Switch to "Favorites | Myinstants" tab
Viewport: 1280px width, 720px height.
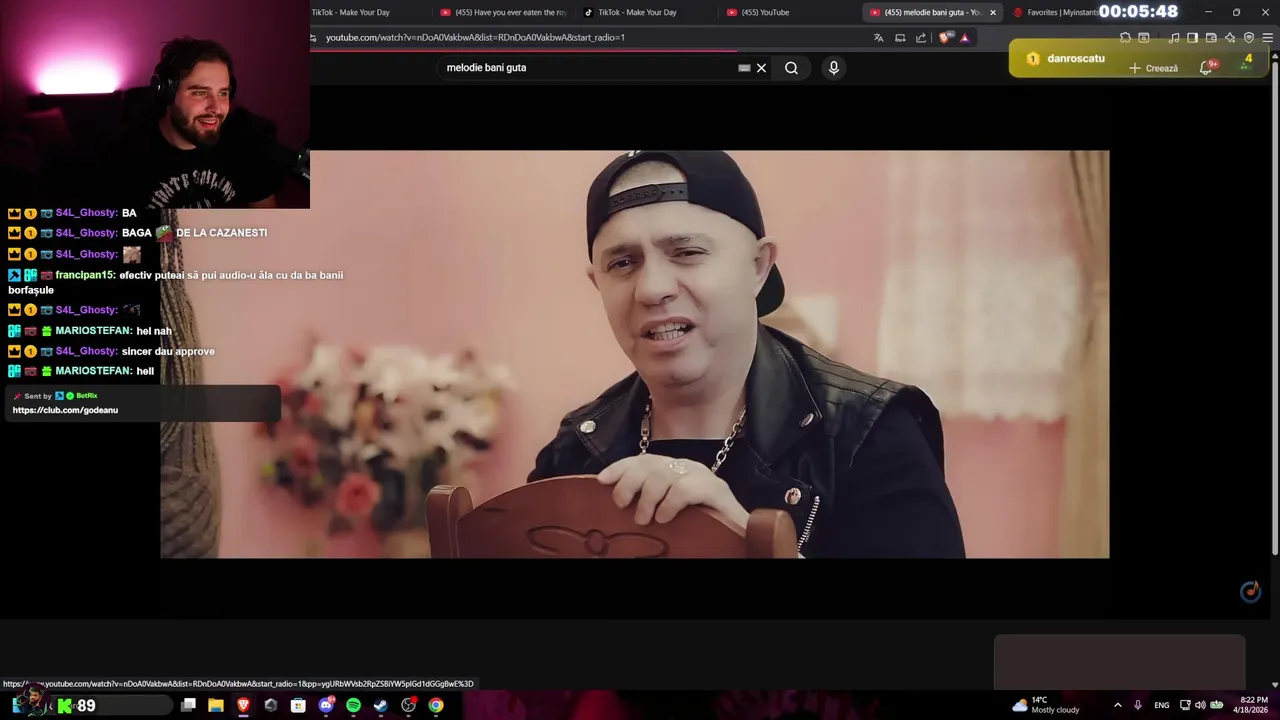(x=1052, y=12)
